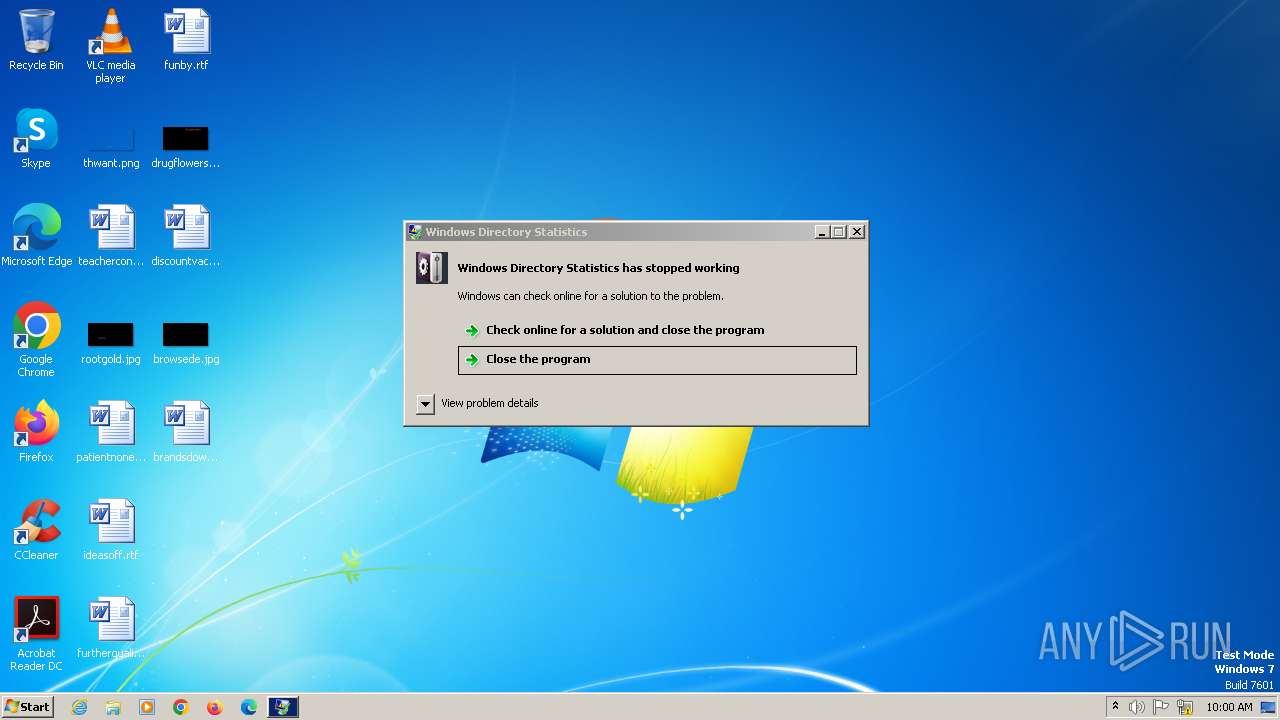The height and width of the screenshot is (720, 1280).
Task: Click the WinDirStat icon in the dialog
Action: coord(432,268)
